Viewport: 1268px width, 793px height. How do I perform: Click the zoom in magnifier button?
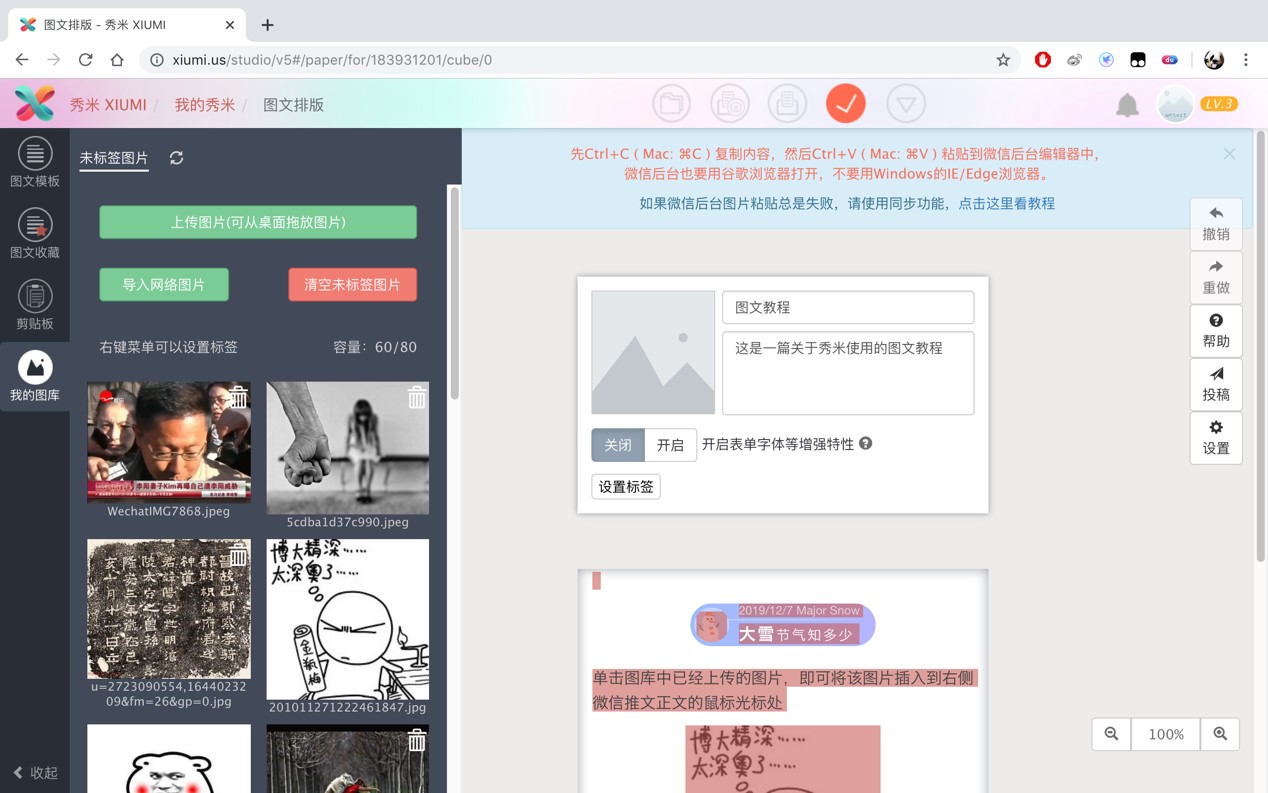coord(1220,734)
